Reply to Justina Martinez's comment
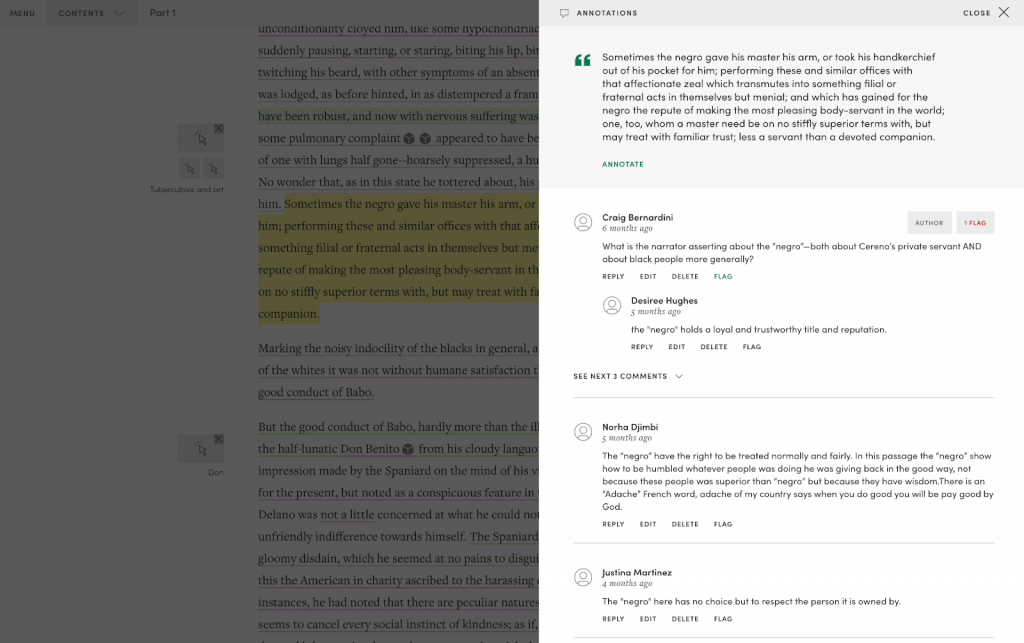1024x643 pixels. 613,619
